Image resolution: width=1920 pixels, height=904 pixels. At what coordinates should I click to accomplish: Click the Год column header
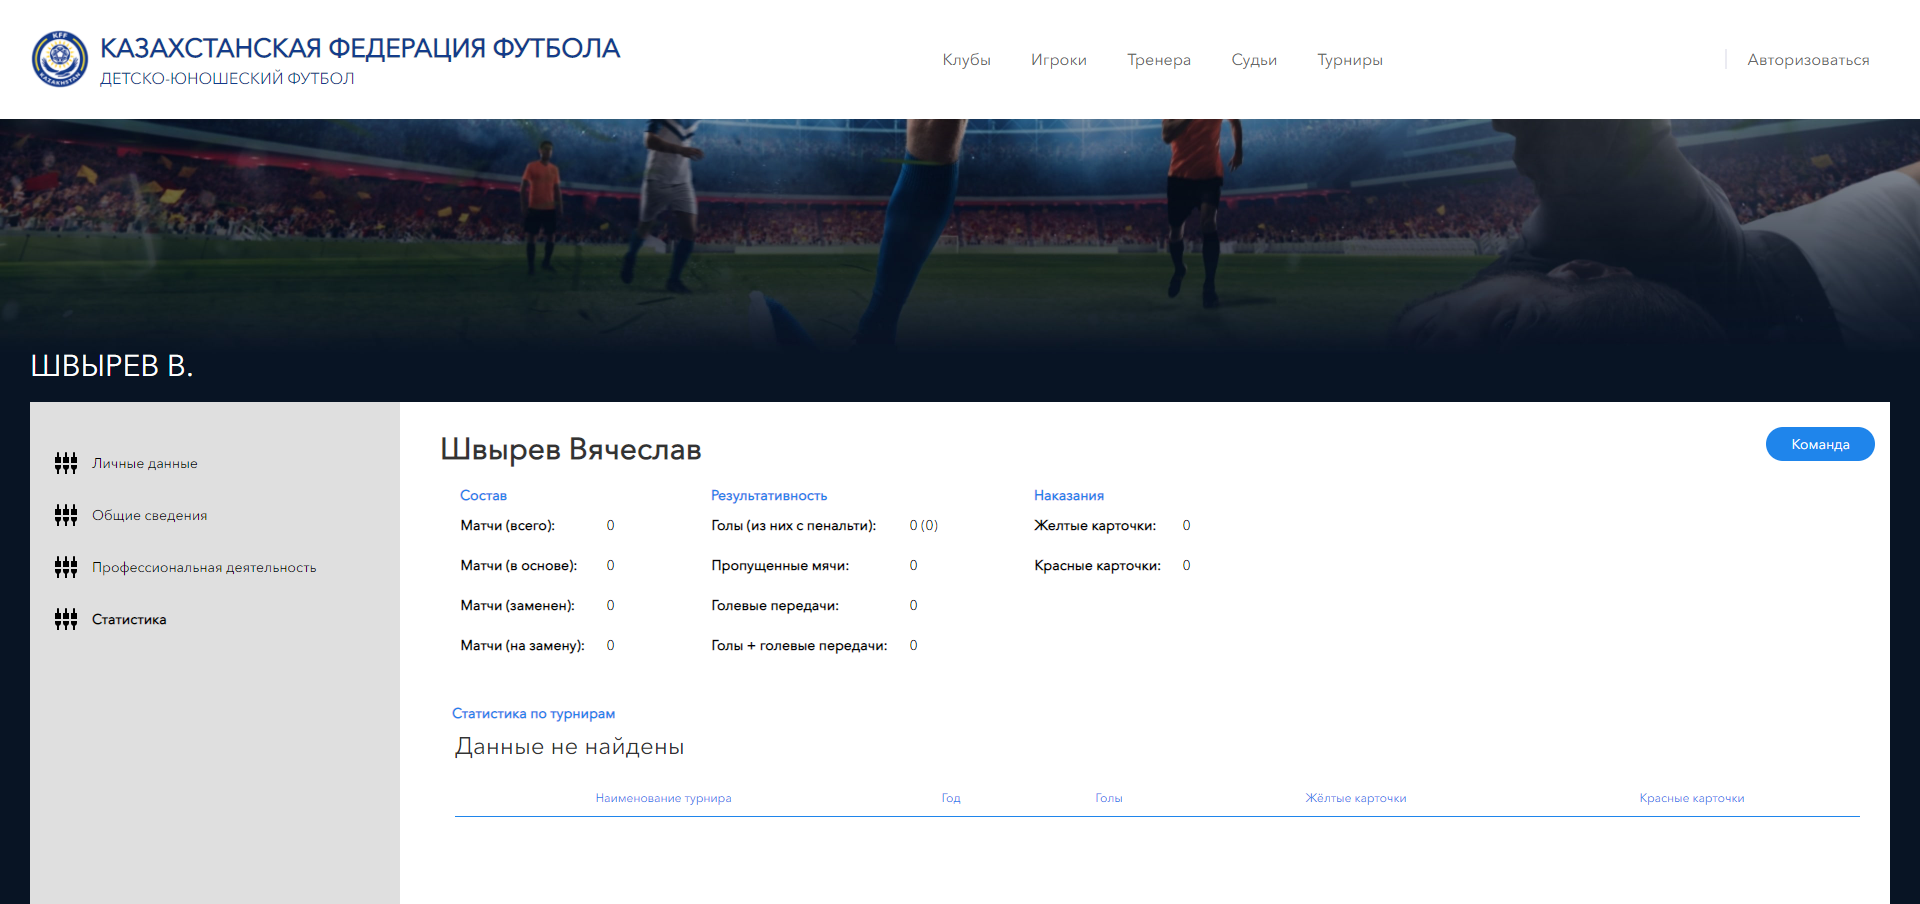coord(951,798)
